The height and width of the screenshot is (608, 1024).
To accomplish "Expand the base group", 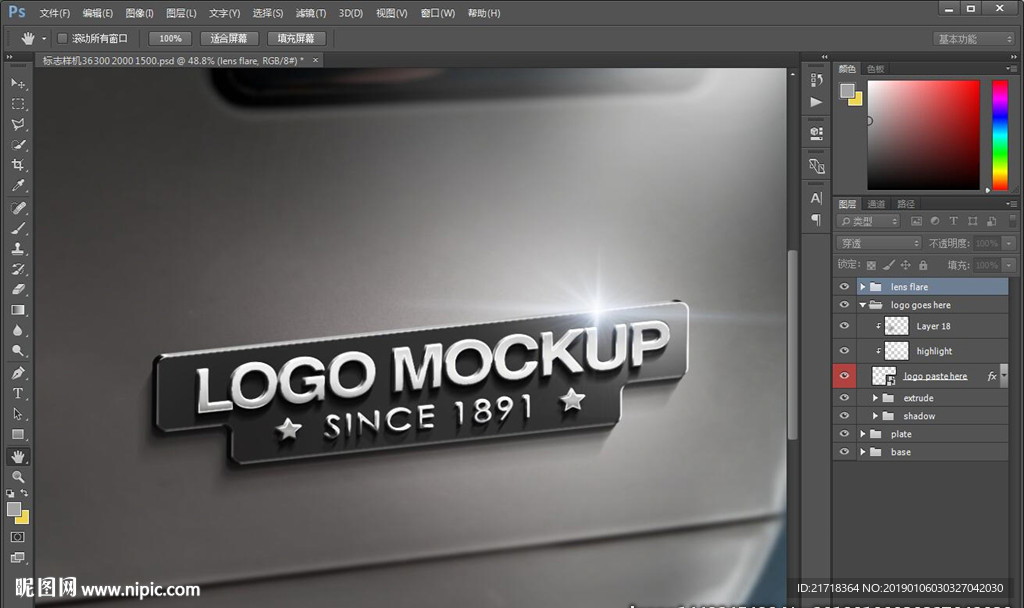I will tap(863, 452).
